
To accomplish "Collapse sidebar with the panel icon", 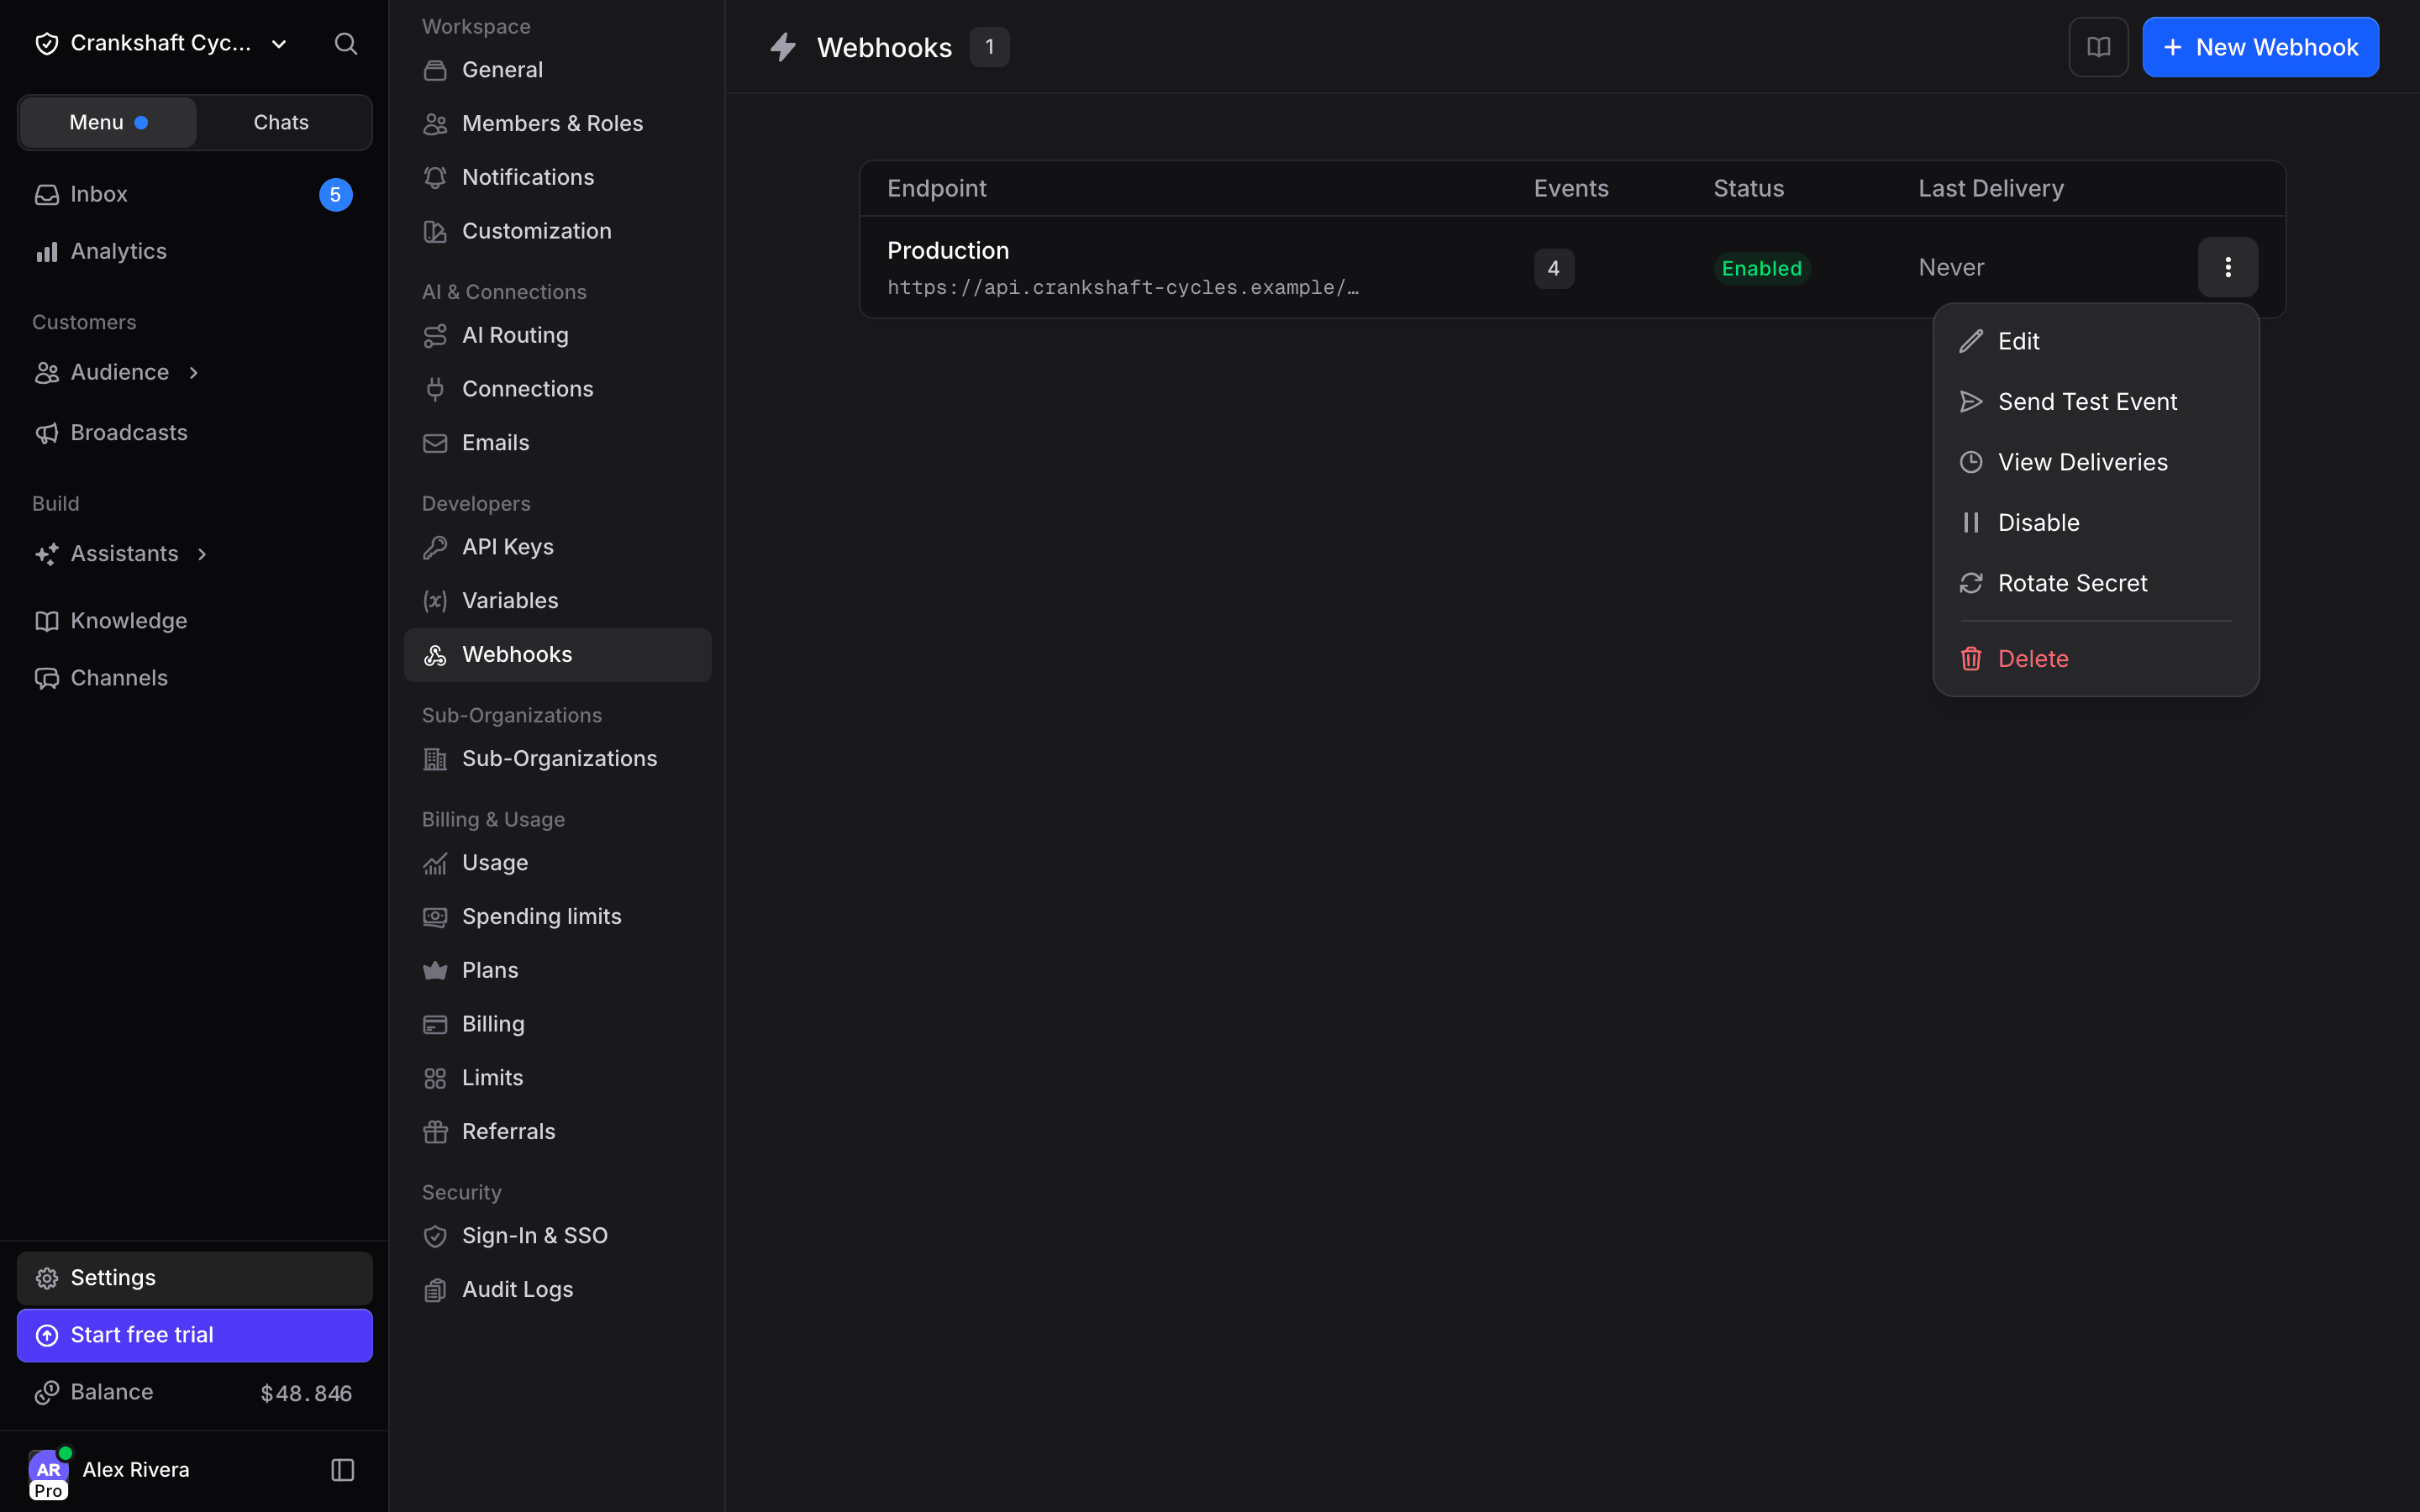I will pyautogui.click(x=342, y=1469).
